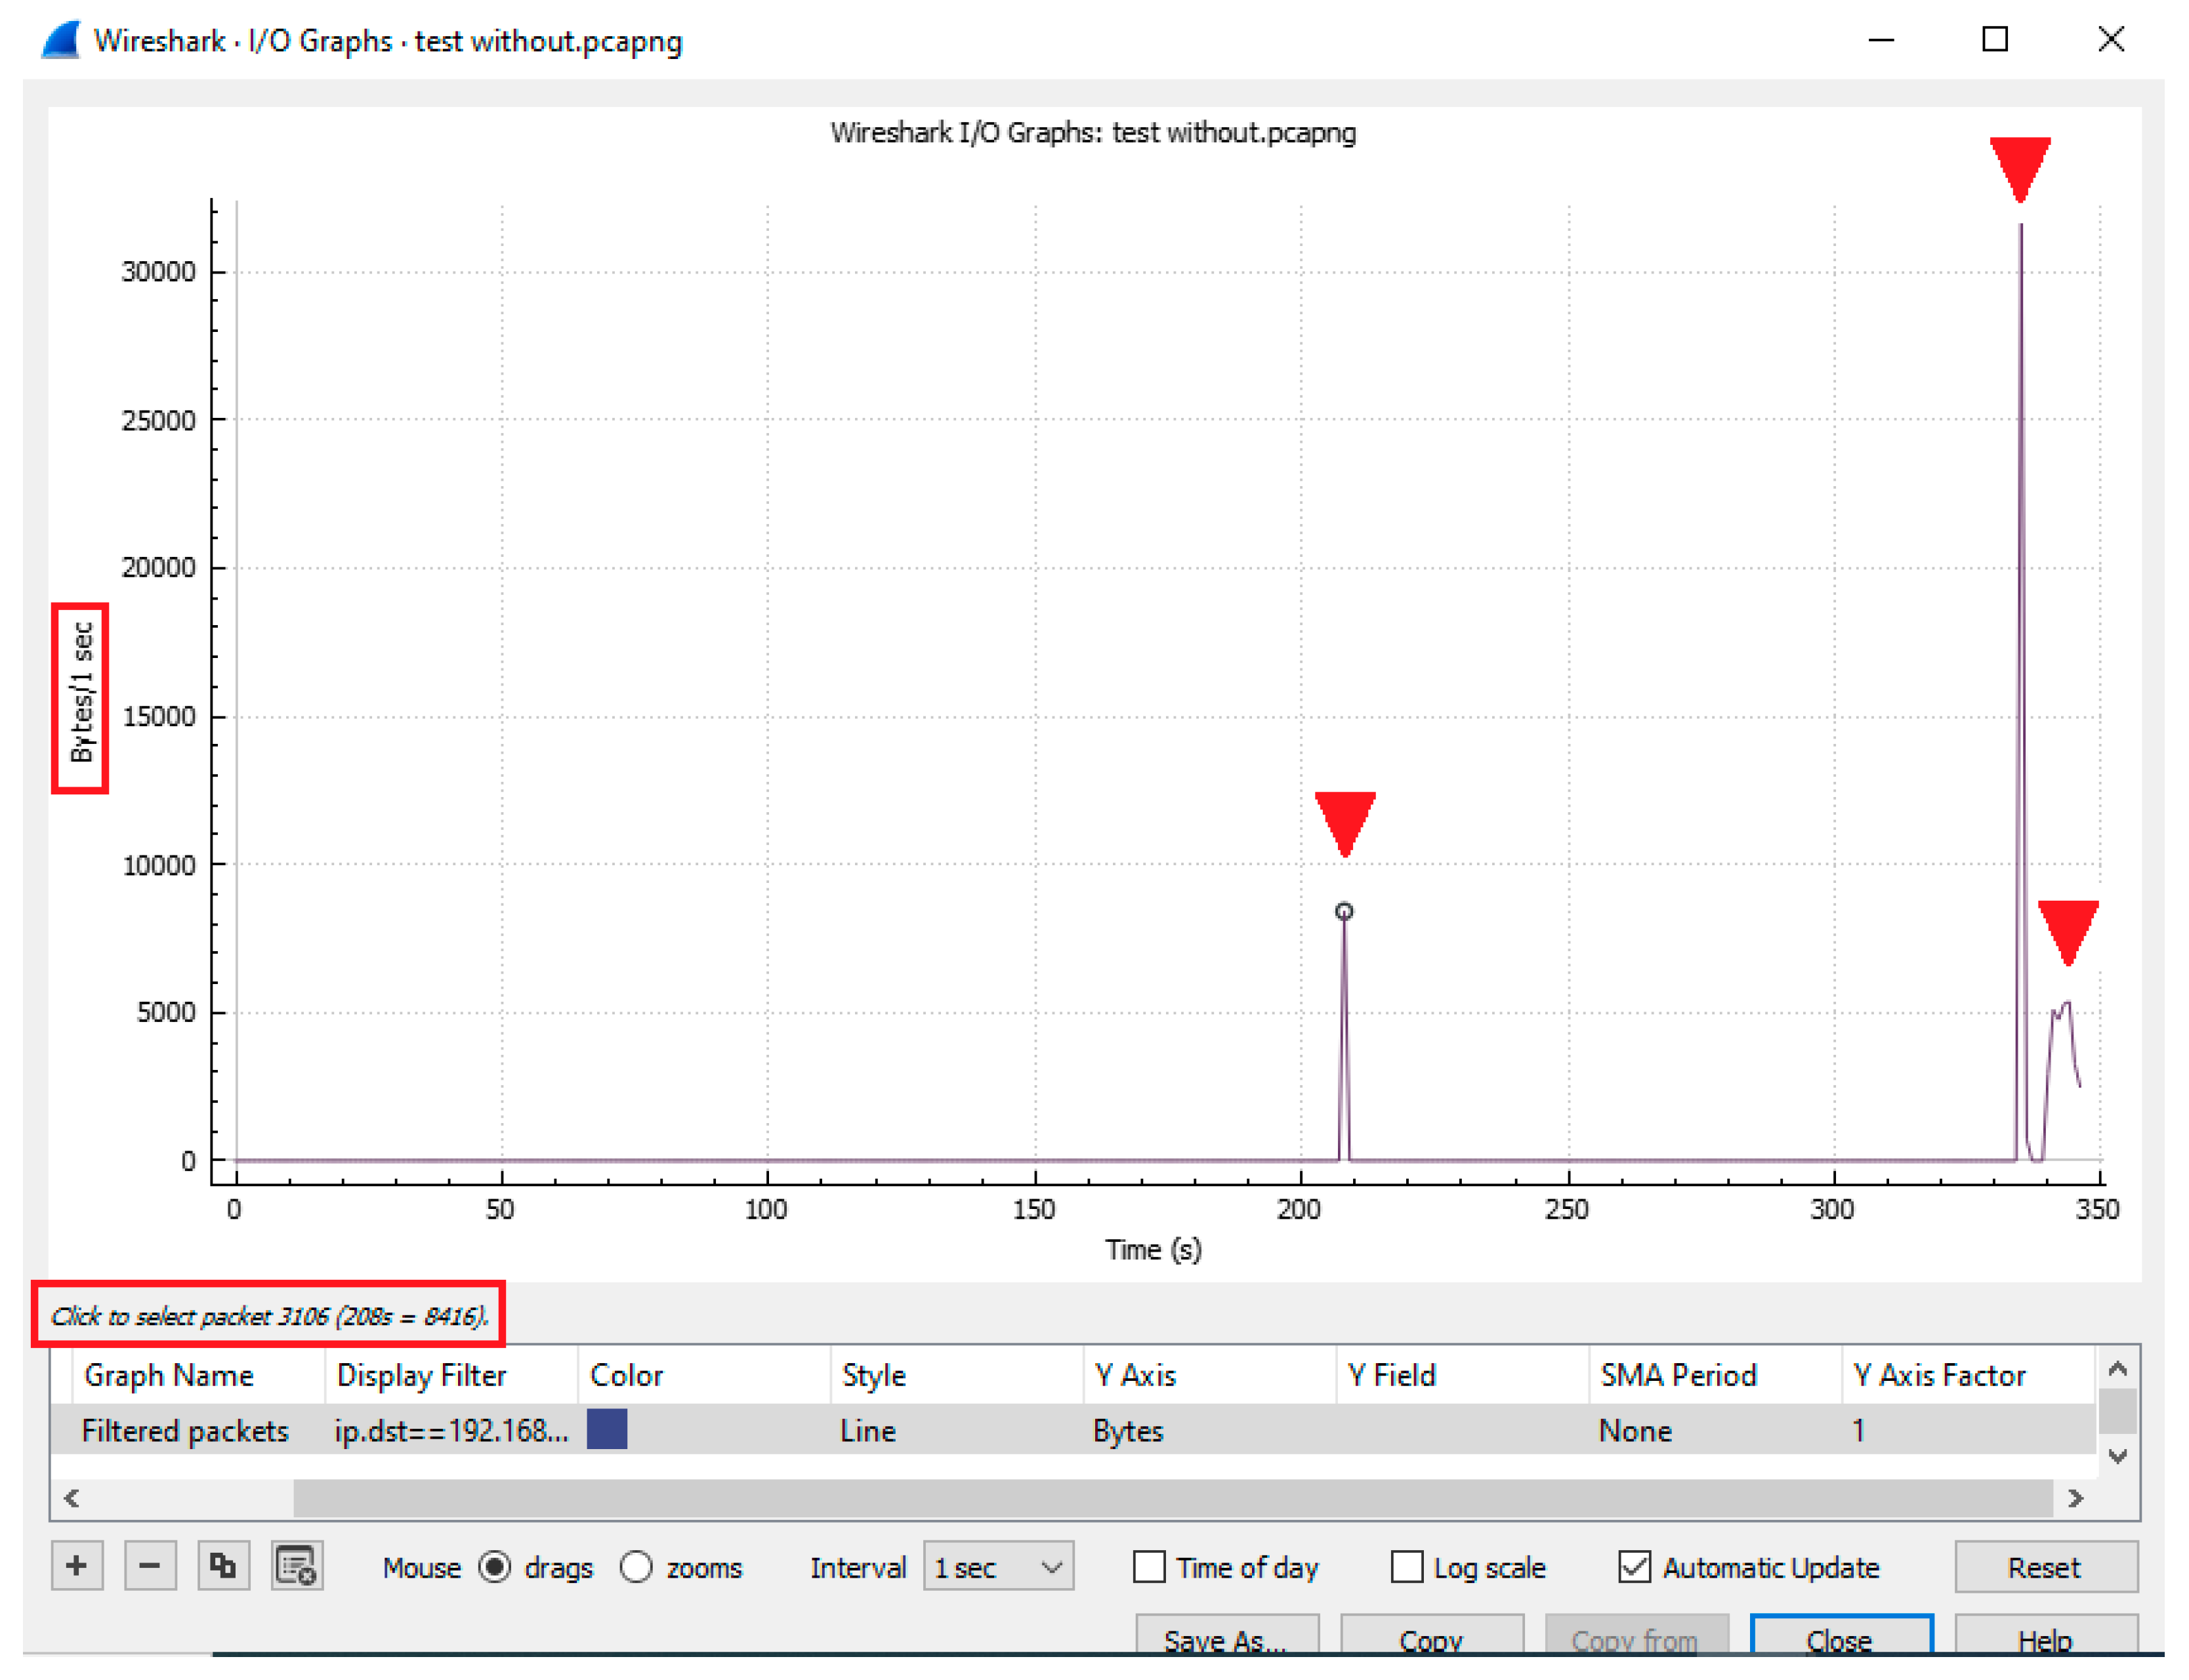Maximize the I/O Graphs window

(1996, 40)
